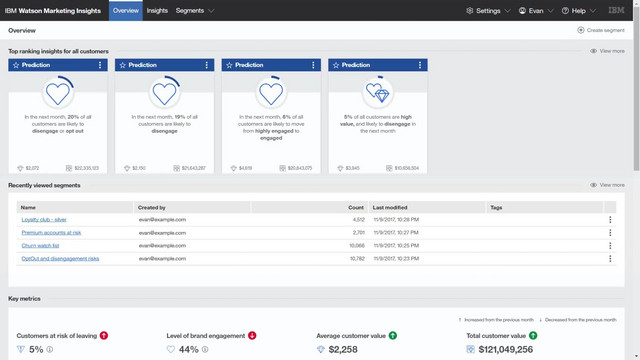Click the IBM logo in the header
Viewport: 640px width, 360px height.
point(616,10)
